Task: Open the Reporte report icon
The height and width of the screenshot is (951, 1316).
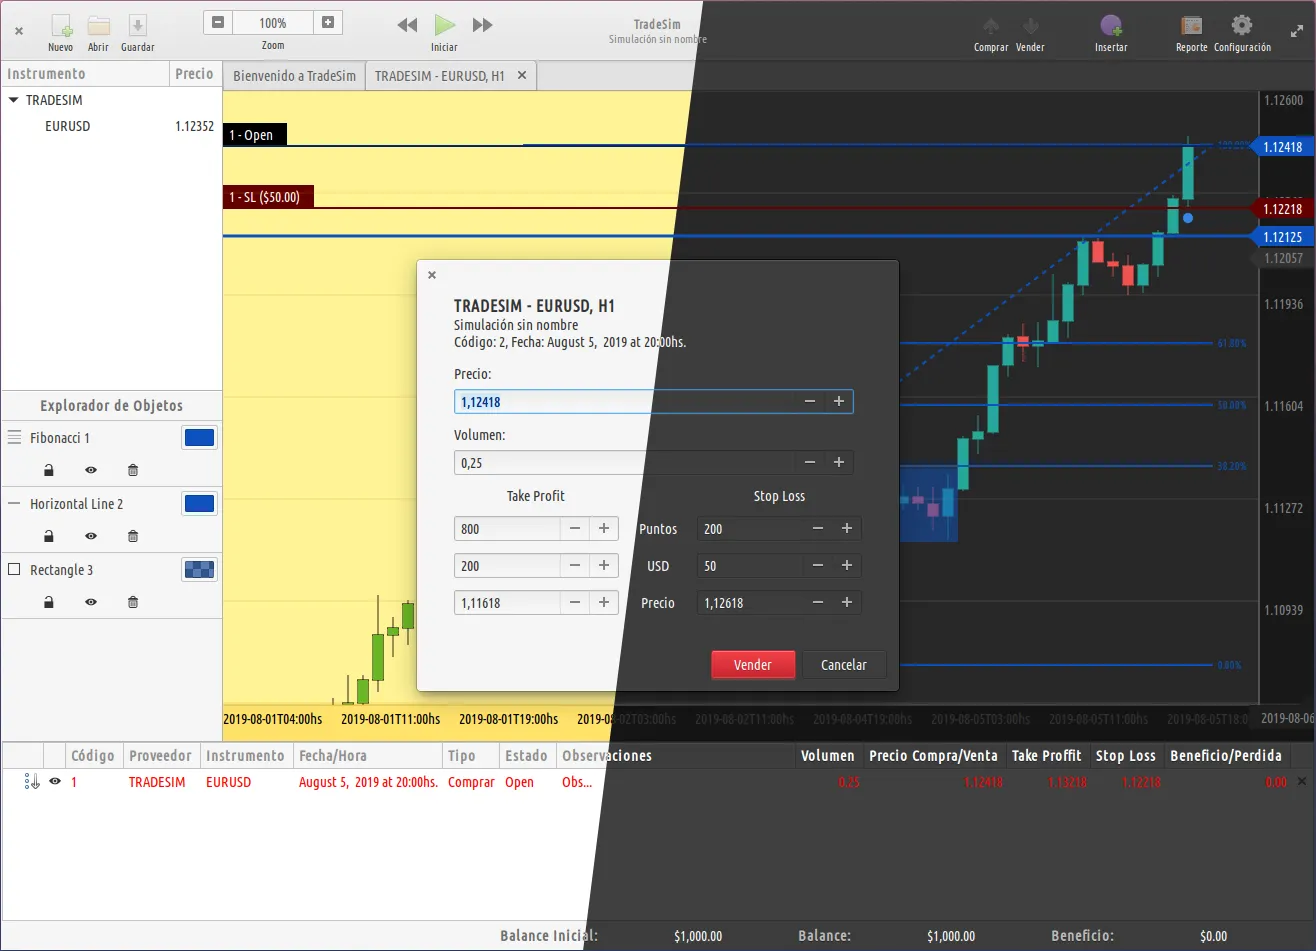Action: pos(1191,26)
